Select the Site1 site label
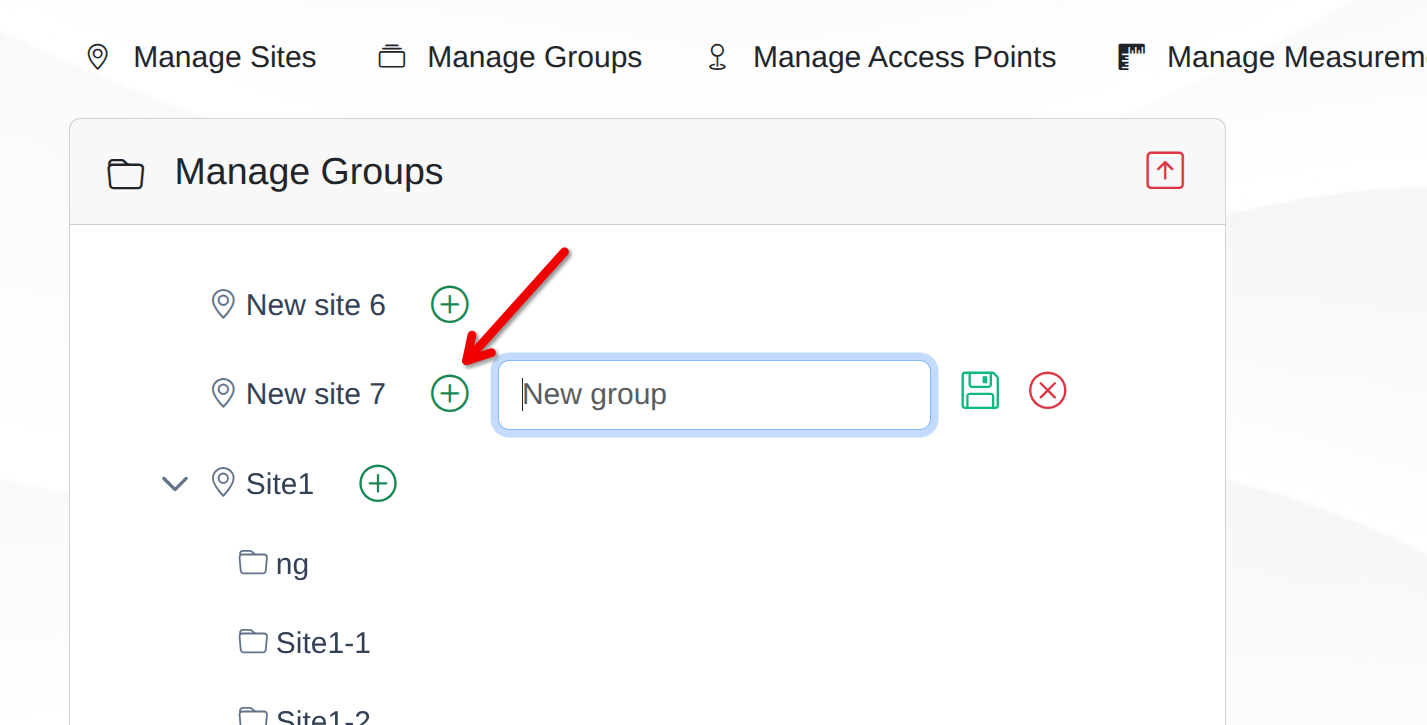This screenshot has width=1427, height=725. [x=280, y=484]
